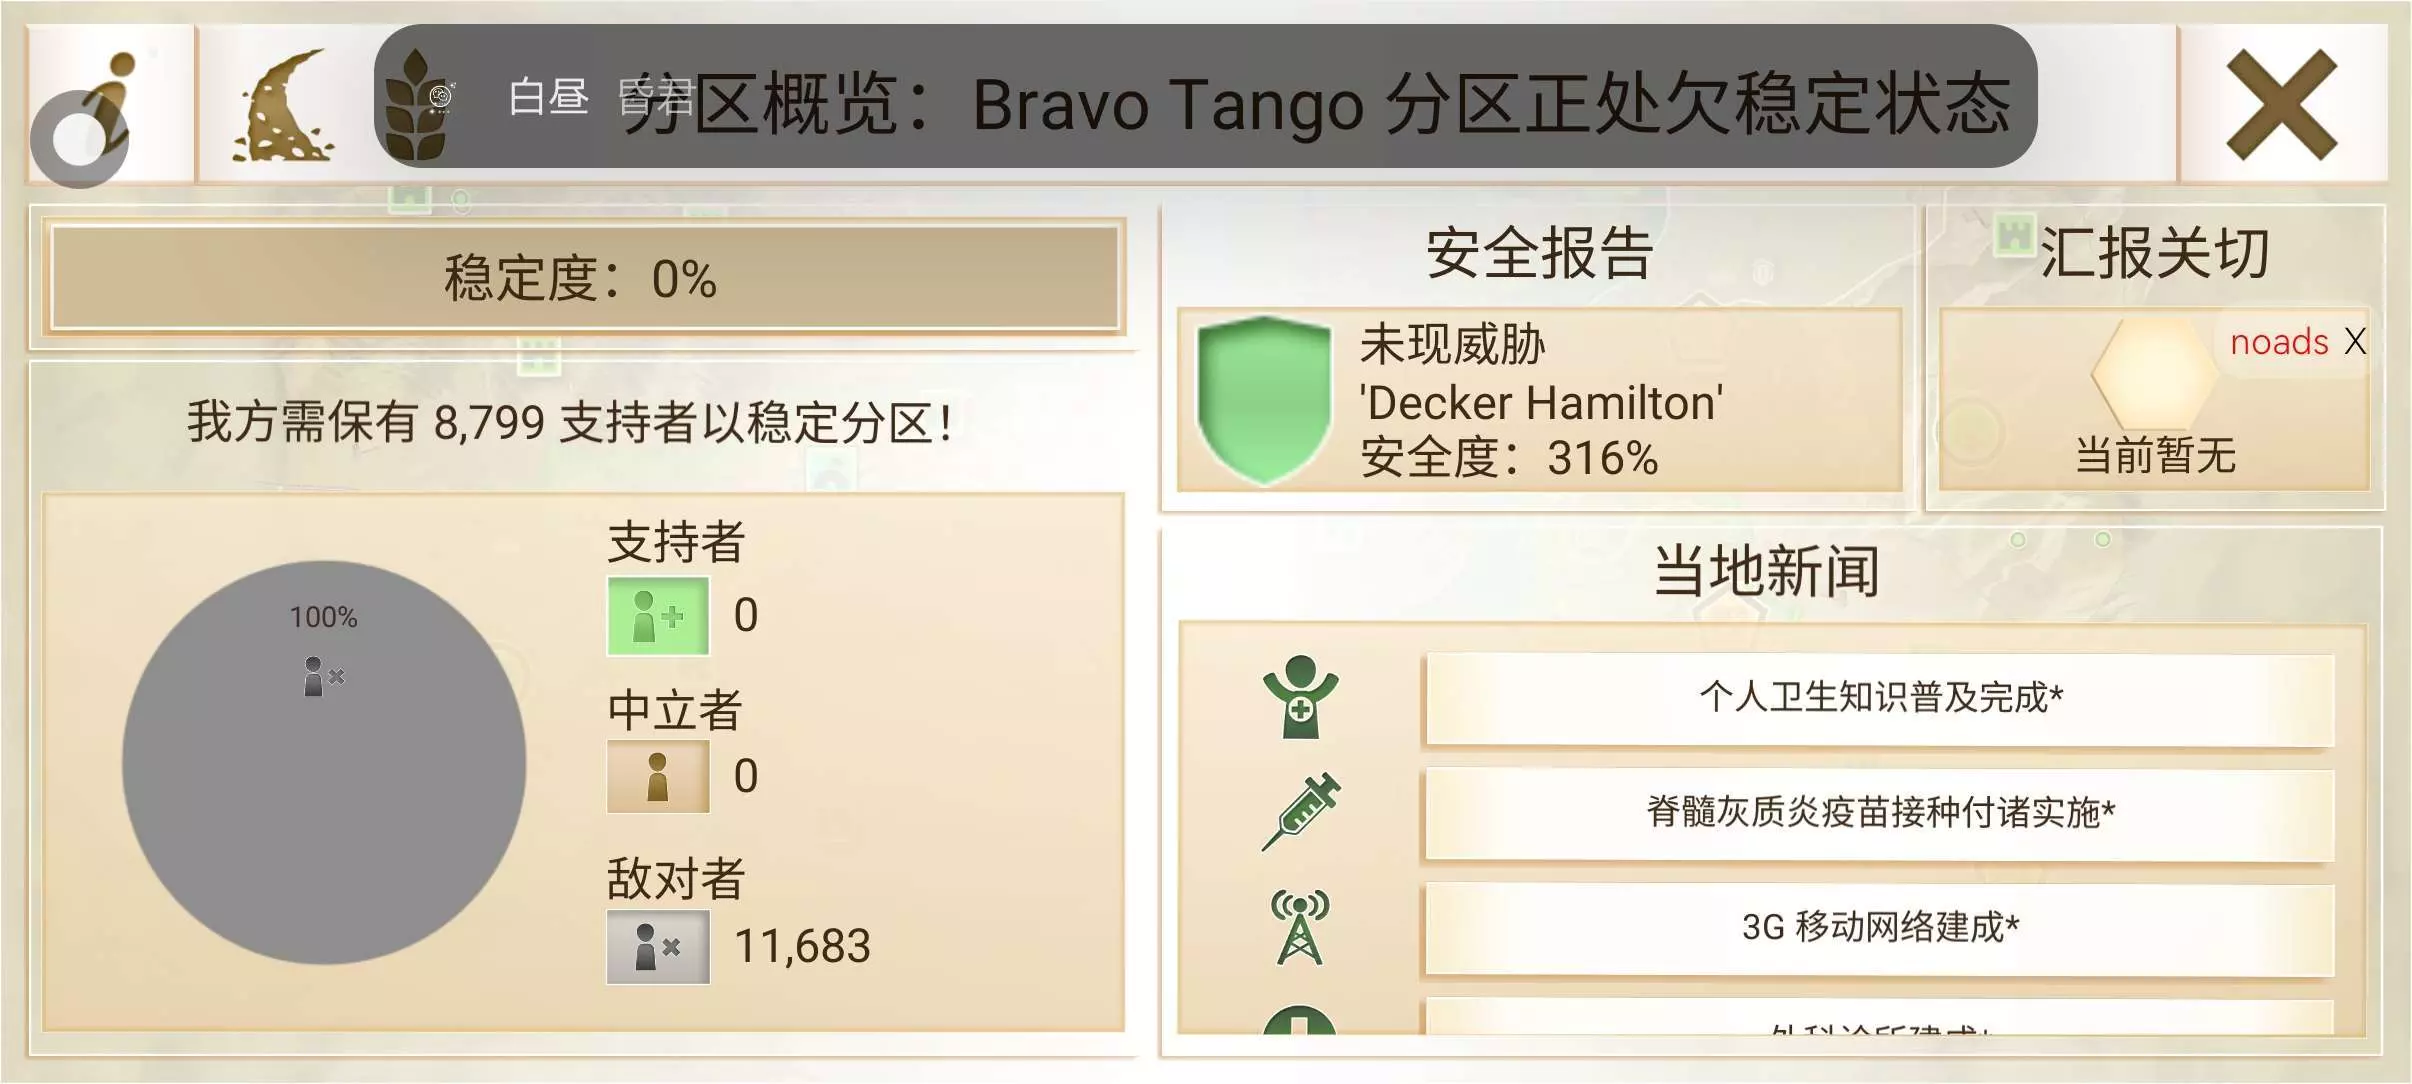Select the wheat crop icon
The width and height of the screenshot is (2412, 1084).
pyautogui.click(x=417, y=106)
